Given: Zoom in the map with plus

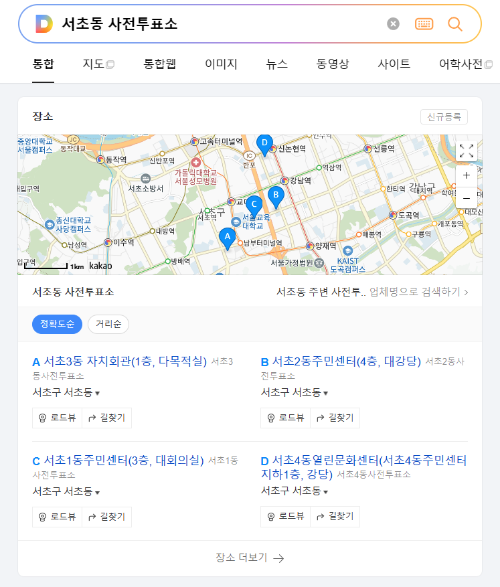Looking at the screenshot, I should 466,175.
